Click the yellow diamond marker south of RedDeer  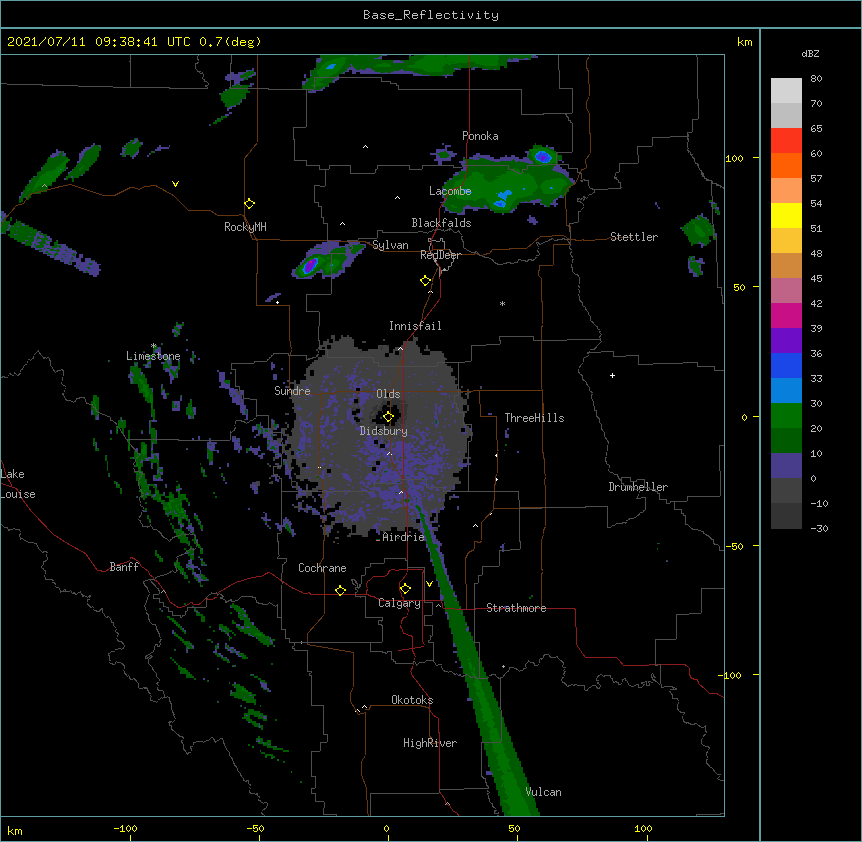[x=426, y=281]
